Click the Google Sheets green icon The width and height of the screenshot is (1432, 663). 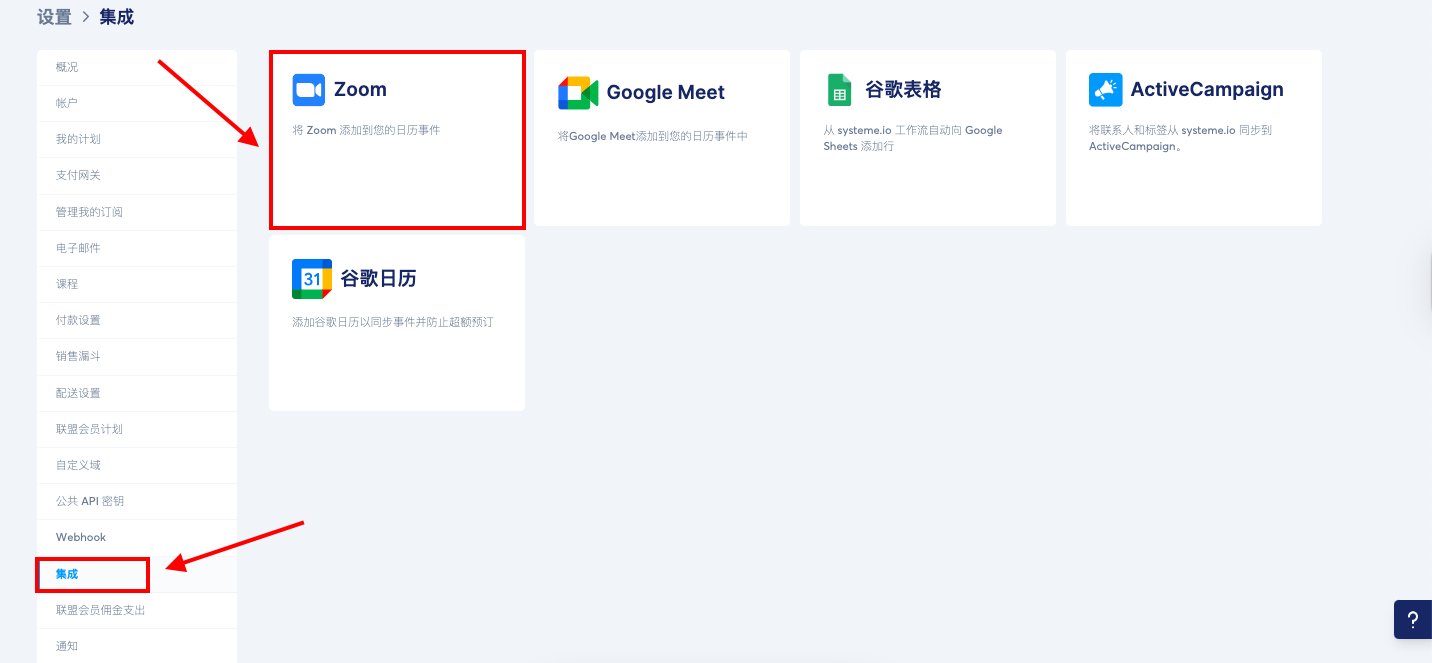839,89
